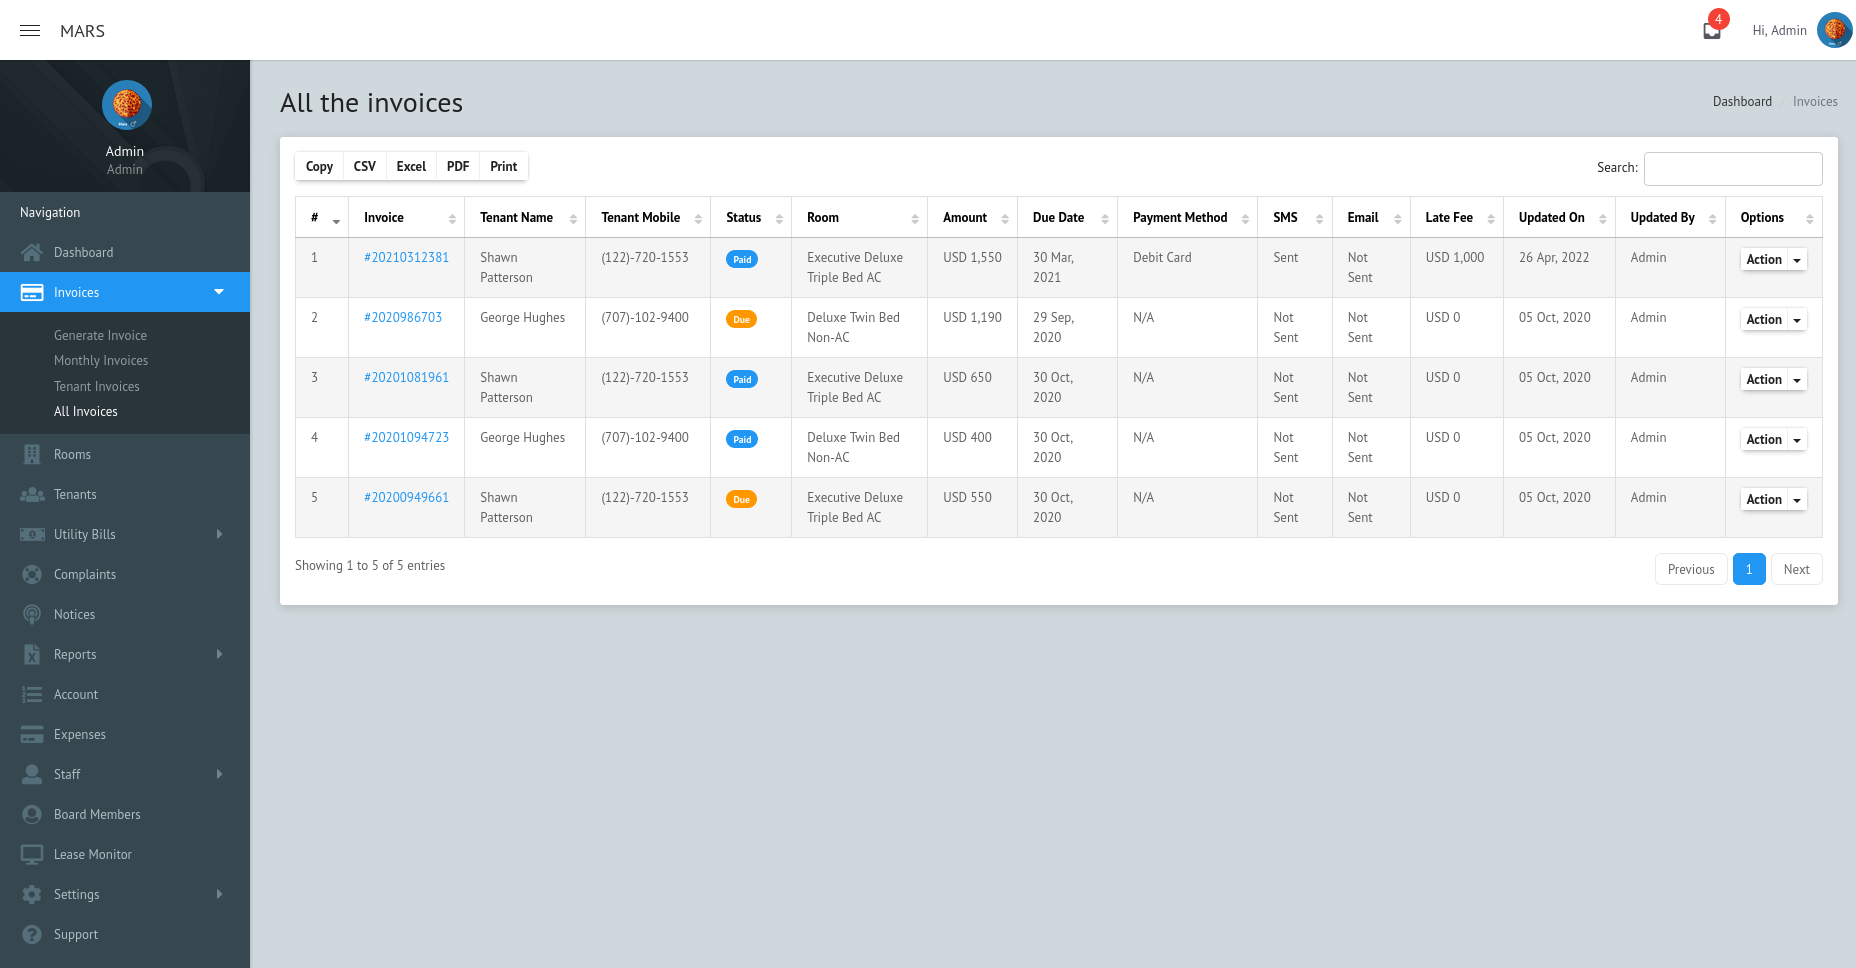
Task: Click the admin profile avatar
Action: (x=1835, y=30)
